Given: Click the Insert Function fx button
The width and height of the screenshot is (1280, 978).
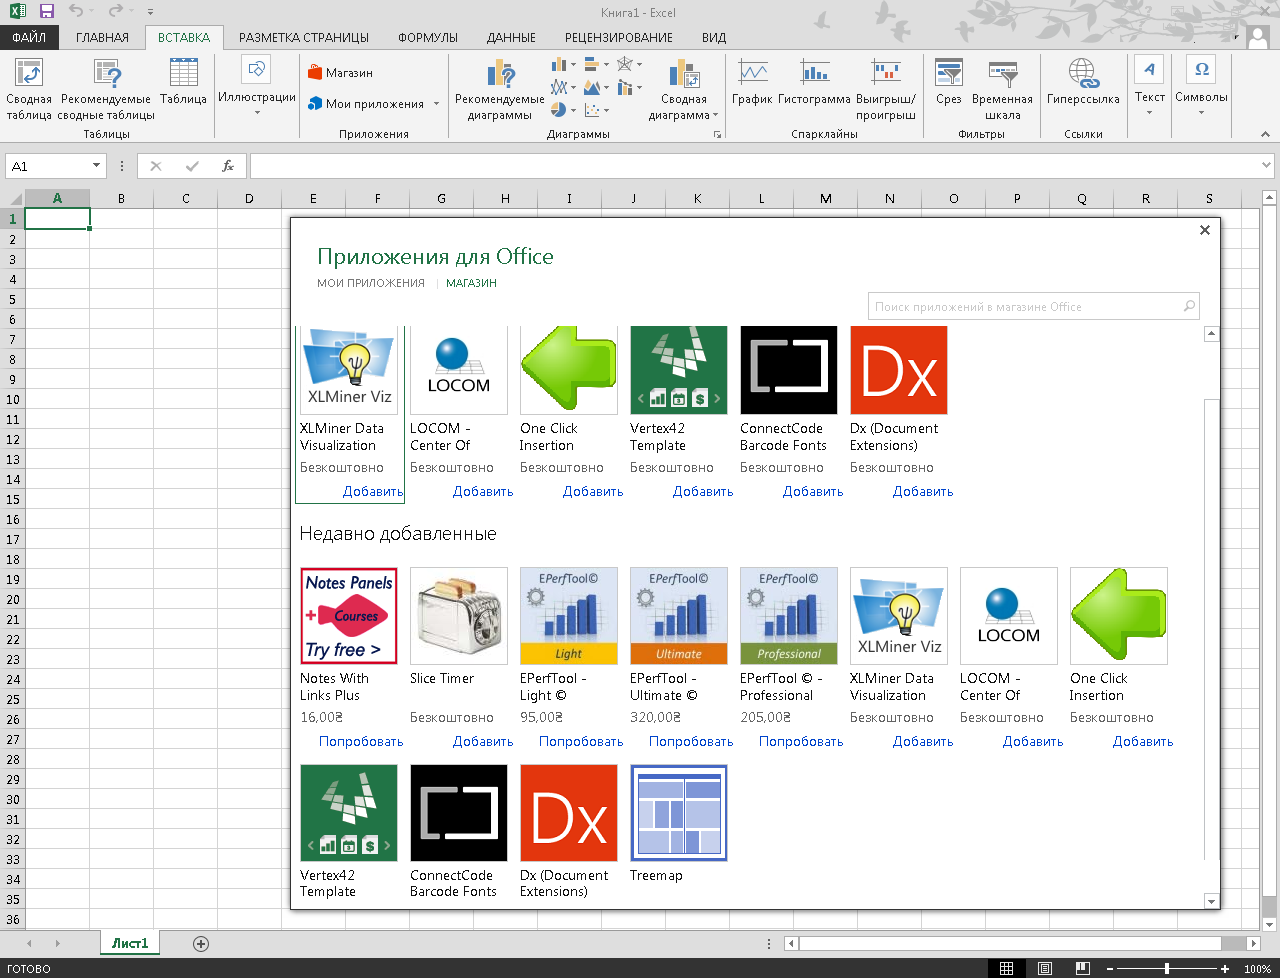Looking at the screenshot, I should point(228,166).
